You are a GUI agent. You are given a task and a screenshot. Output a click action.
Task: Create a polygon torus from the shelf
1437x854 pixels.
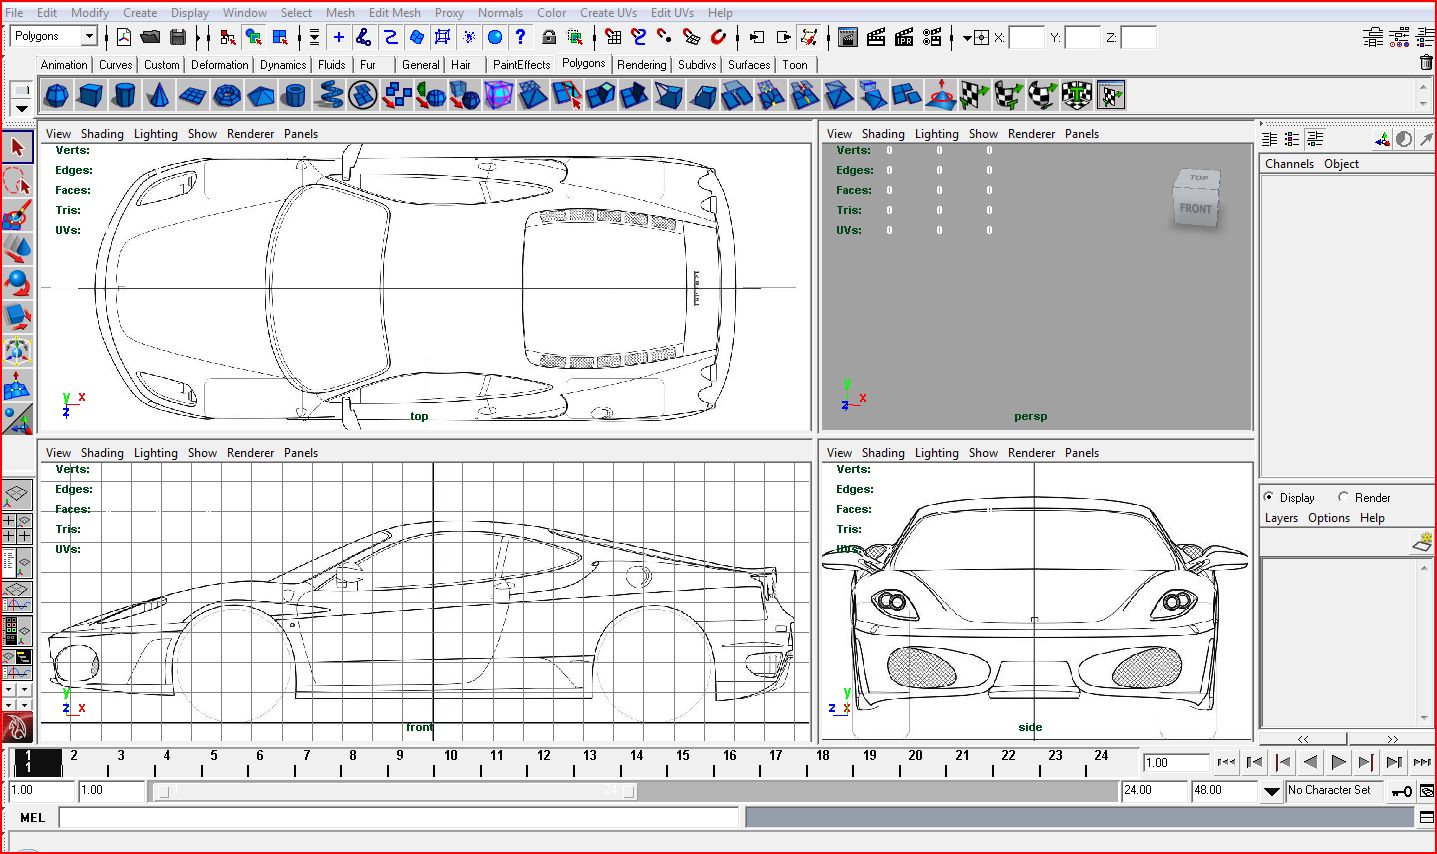point(227,96)
